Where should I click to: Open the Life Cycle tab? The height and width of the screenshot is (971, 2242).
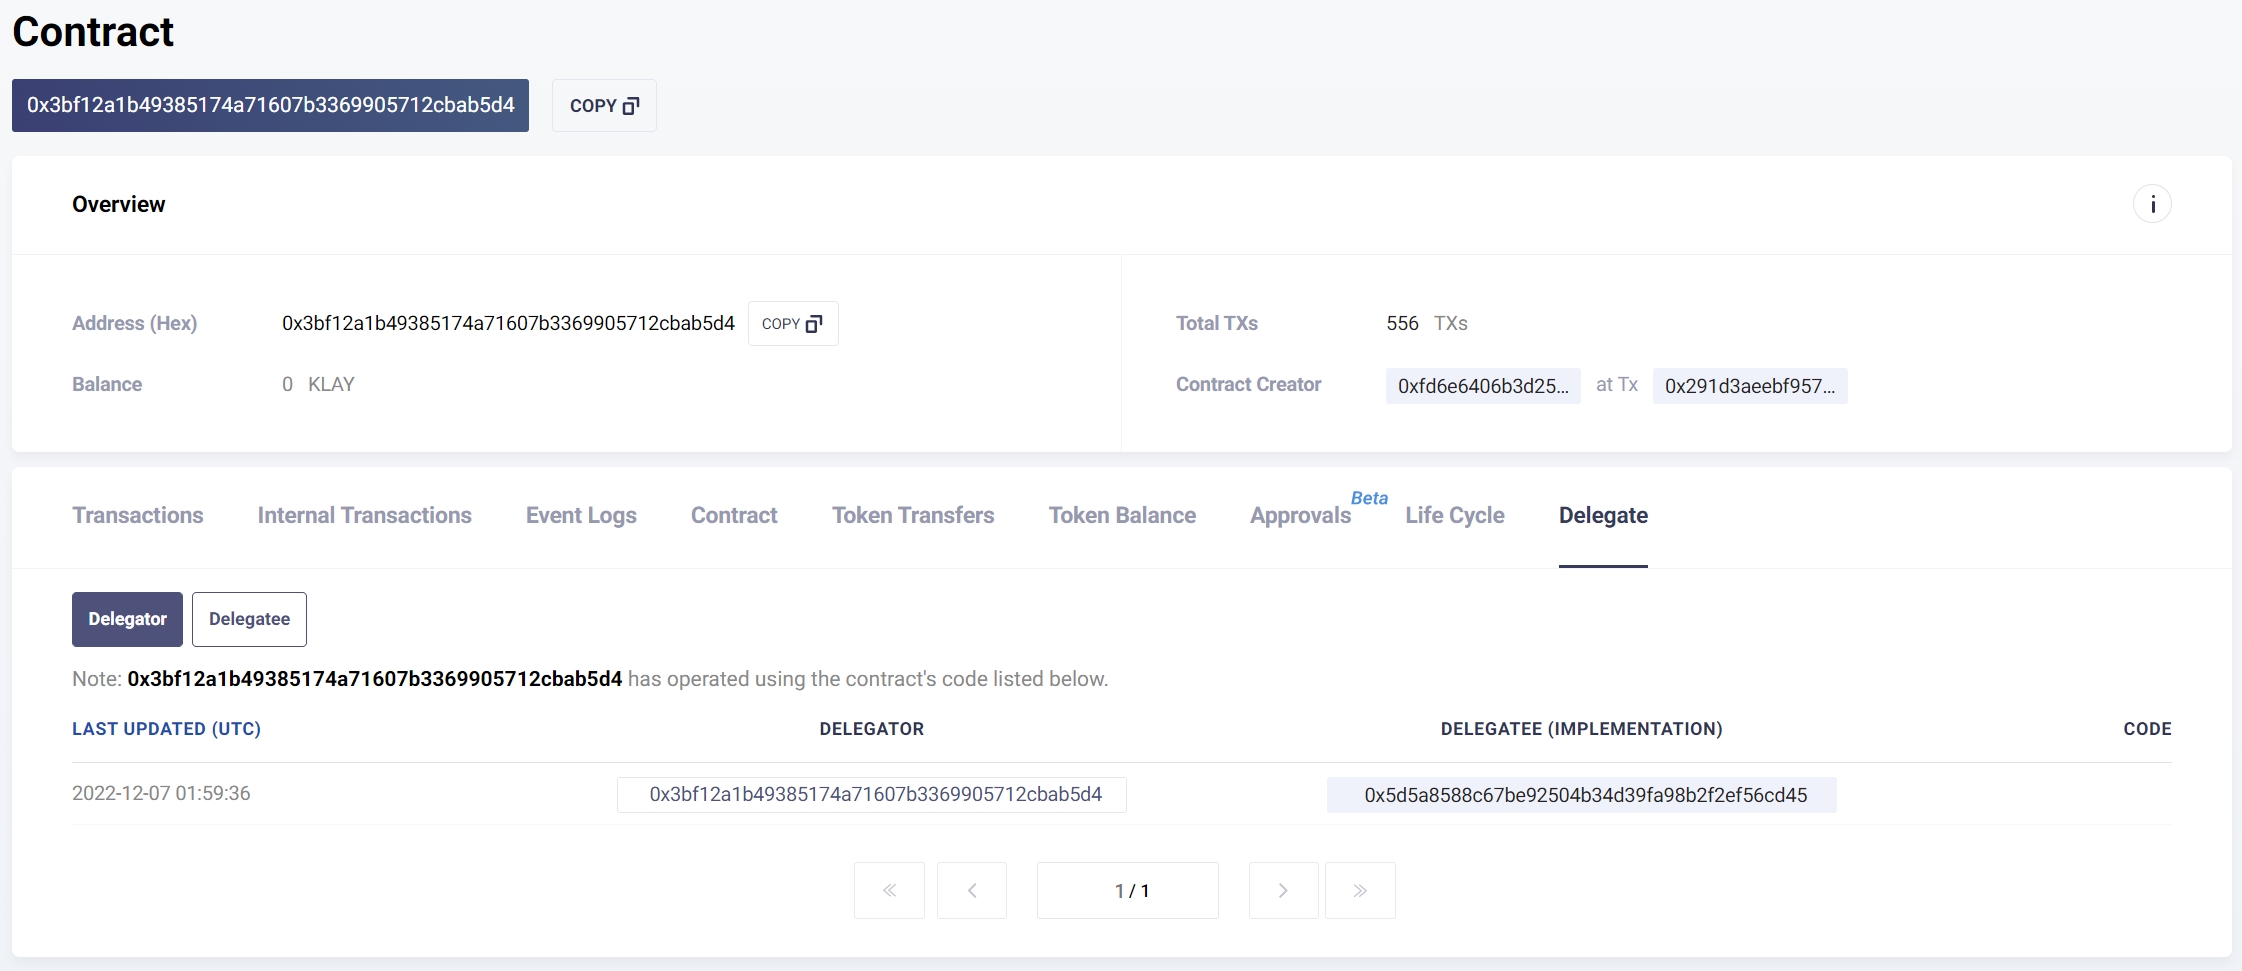1454,515
